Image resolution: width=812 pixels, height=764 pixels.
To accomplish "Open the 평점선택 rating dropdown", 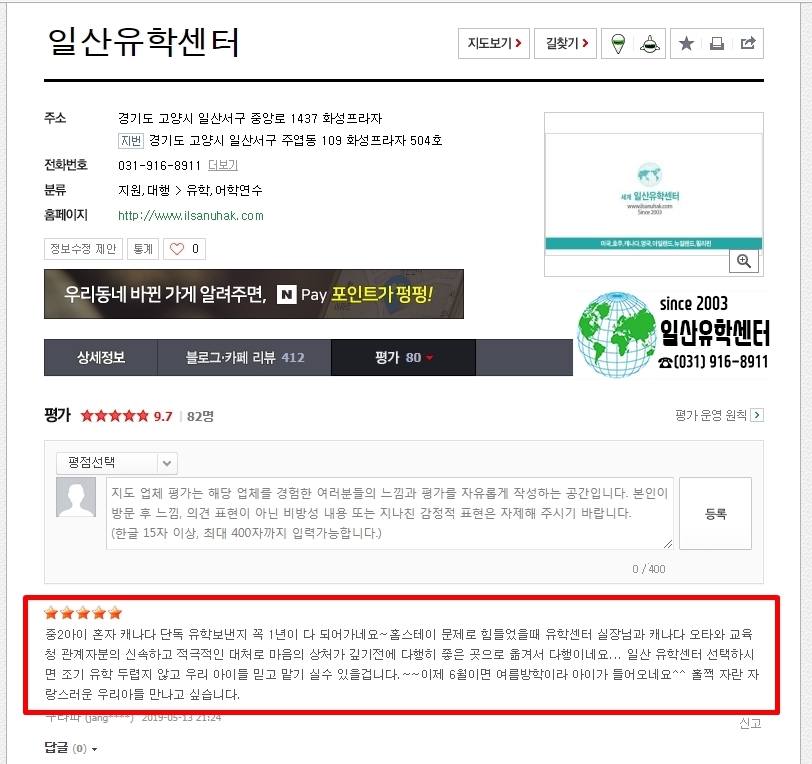I will pos(117,463).
